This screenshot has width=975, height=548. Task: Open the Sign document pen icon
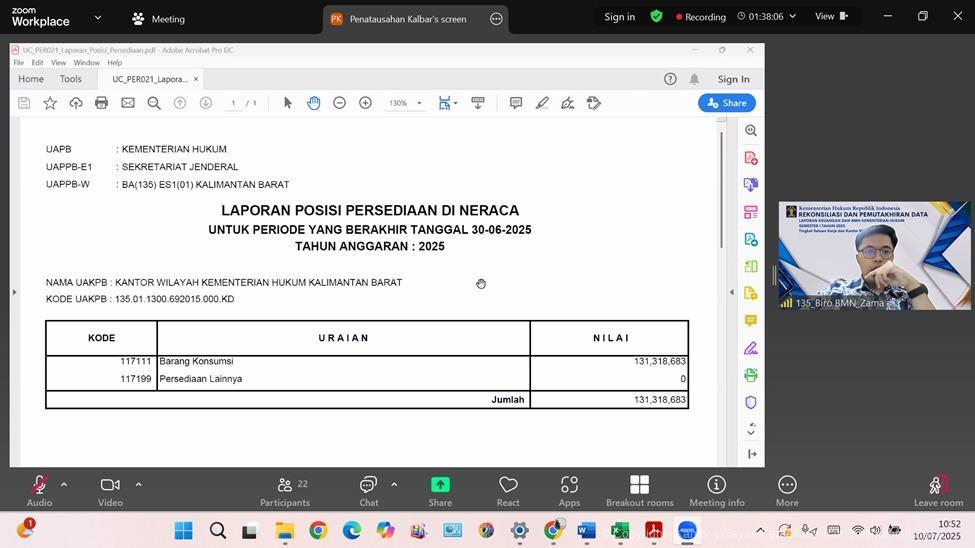tap(568, 103)
